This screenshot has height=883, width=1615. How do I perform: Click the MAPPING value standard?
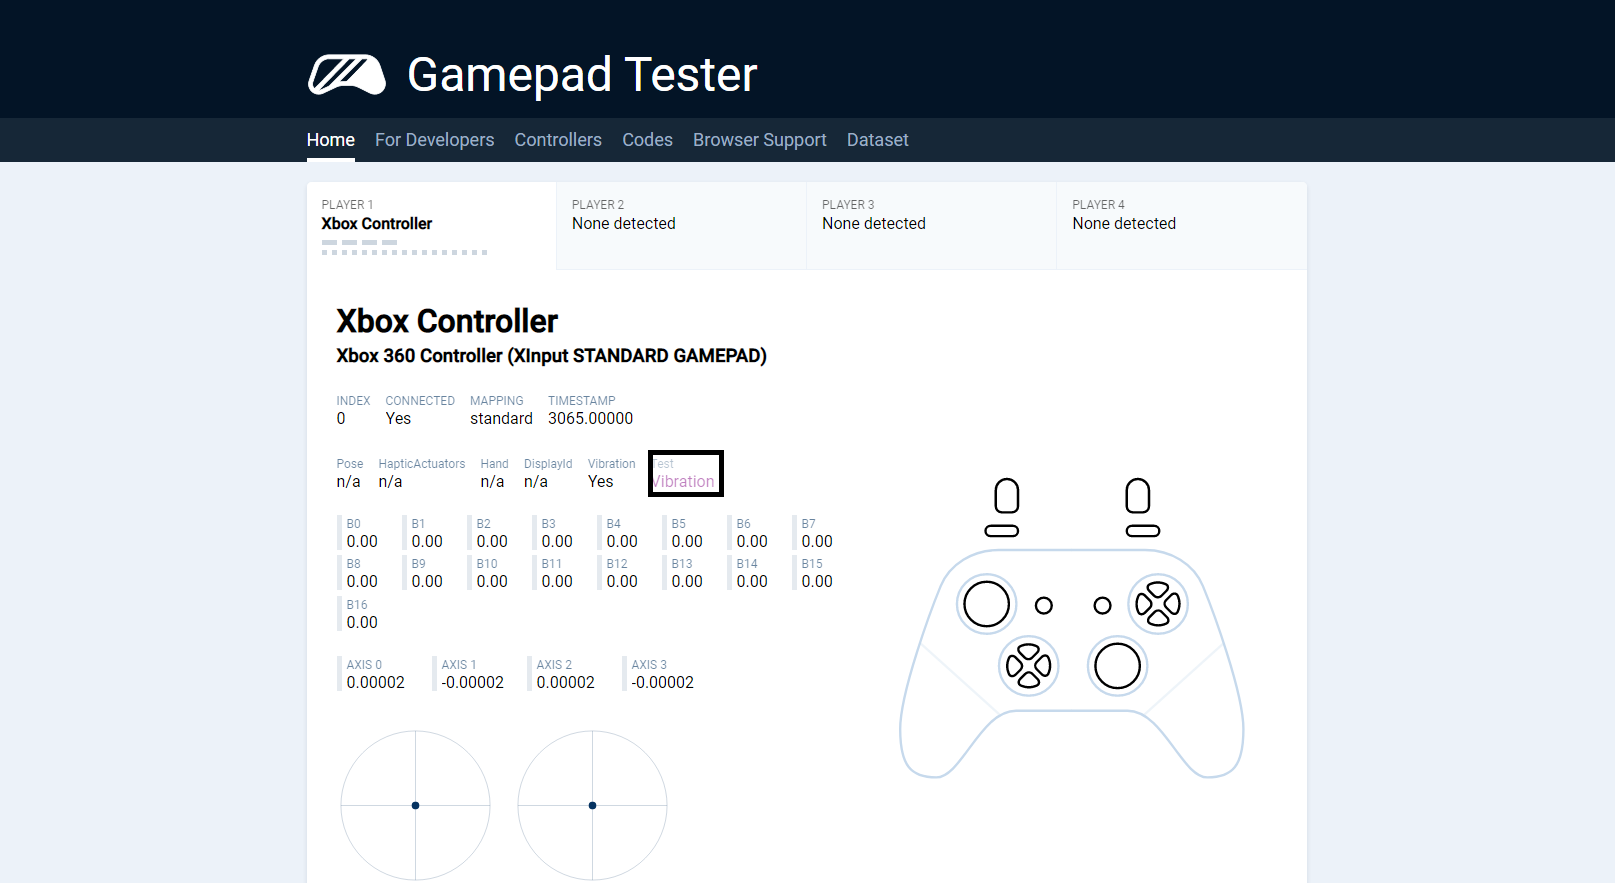pos(501,419)
